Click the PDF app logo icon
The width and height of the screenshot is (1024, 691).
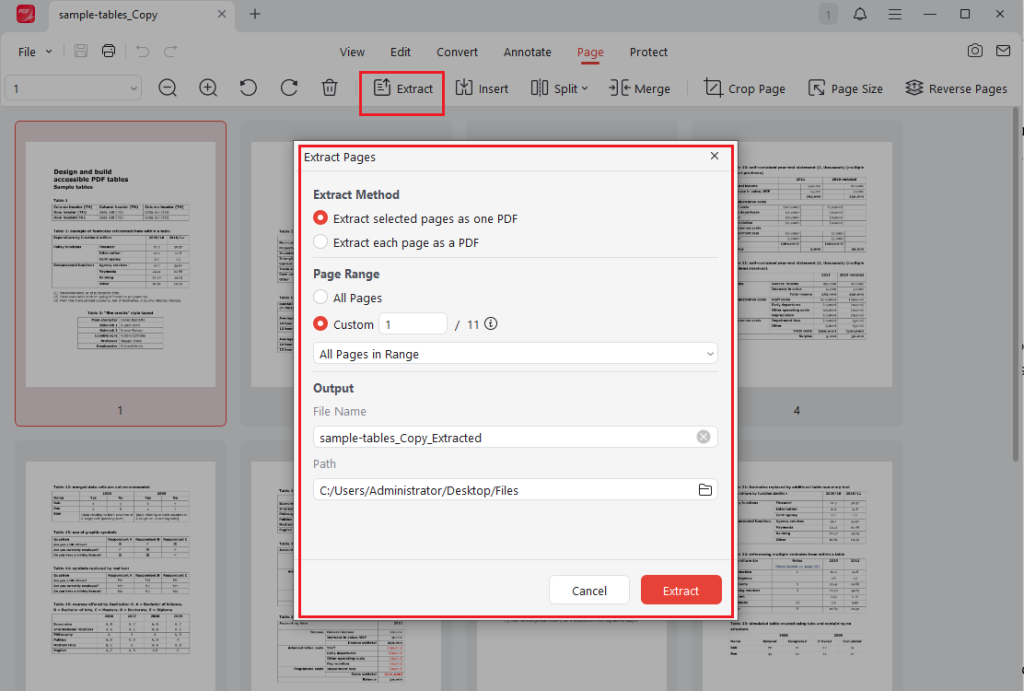pos(25,14)
